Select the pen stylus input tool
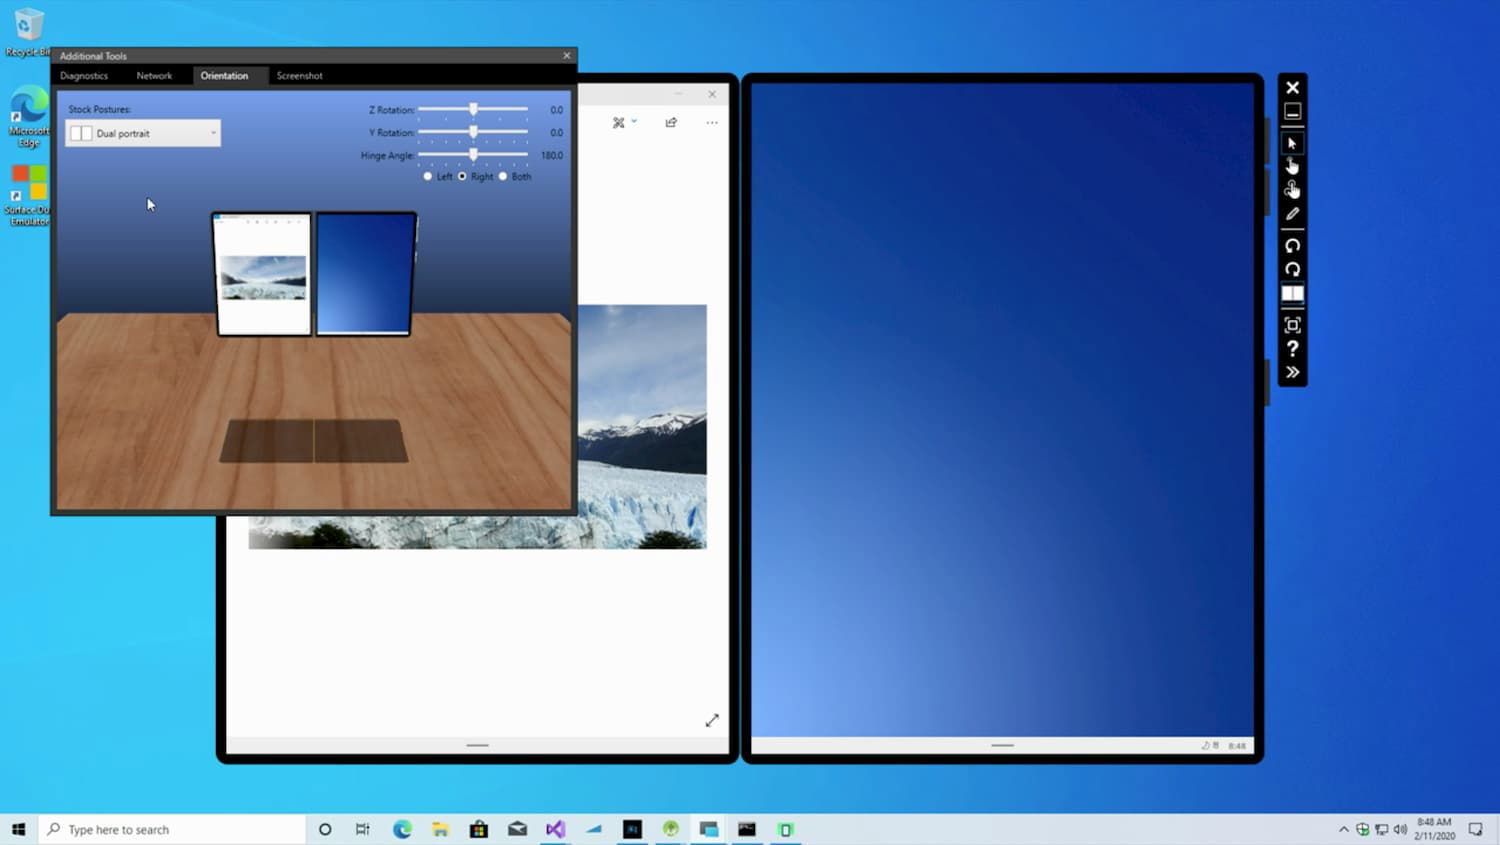 tap(1292, 213)
